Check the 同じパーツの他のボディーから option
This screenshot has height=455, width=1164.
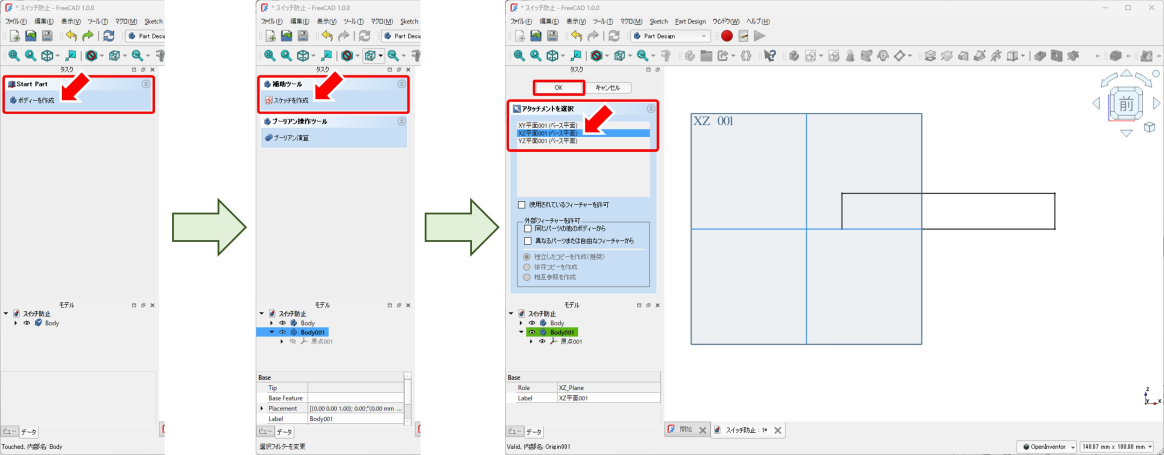pos(528,229)
